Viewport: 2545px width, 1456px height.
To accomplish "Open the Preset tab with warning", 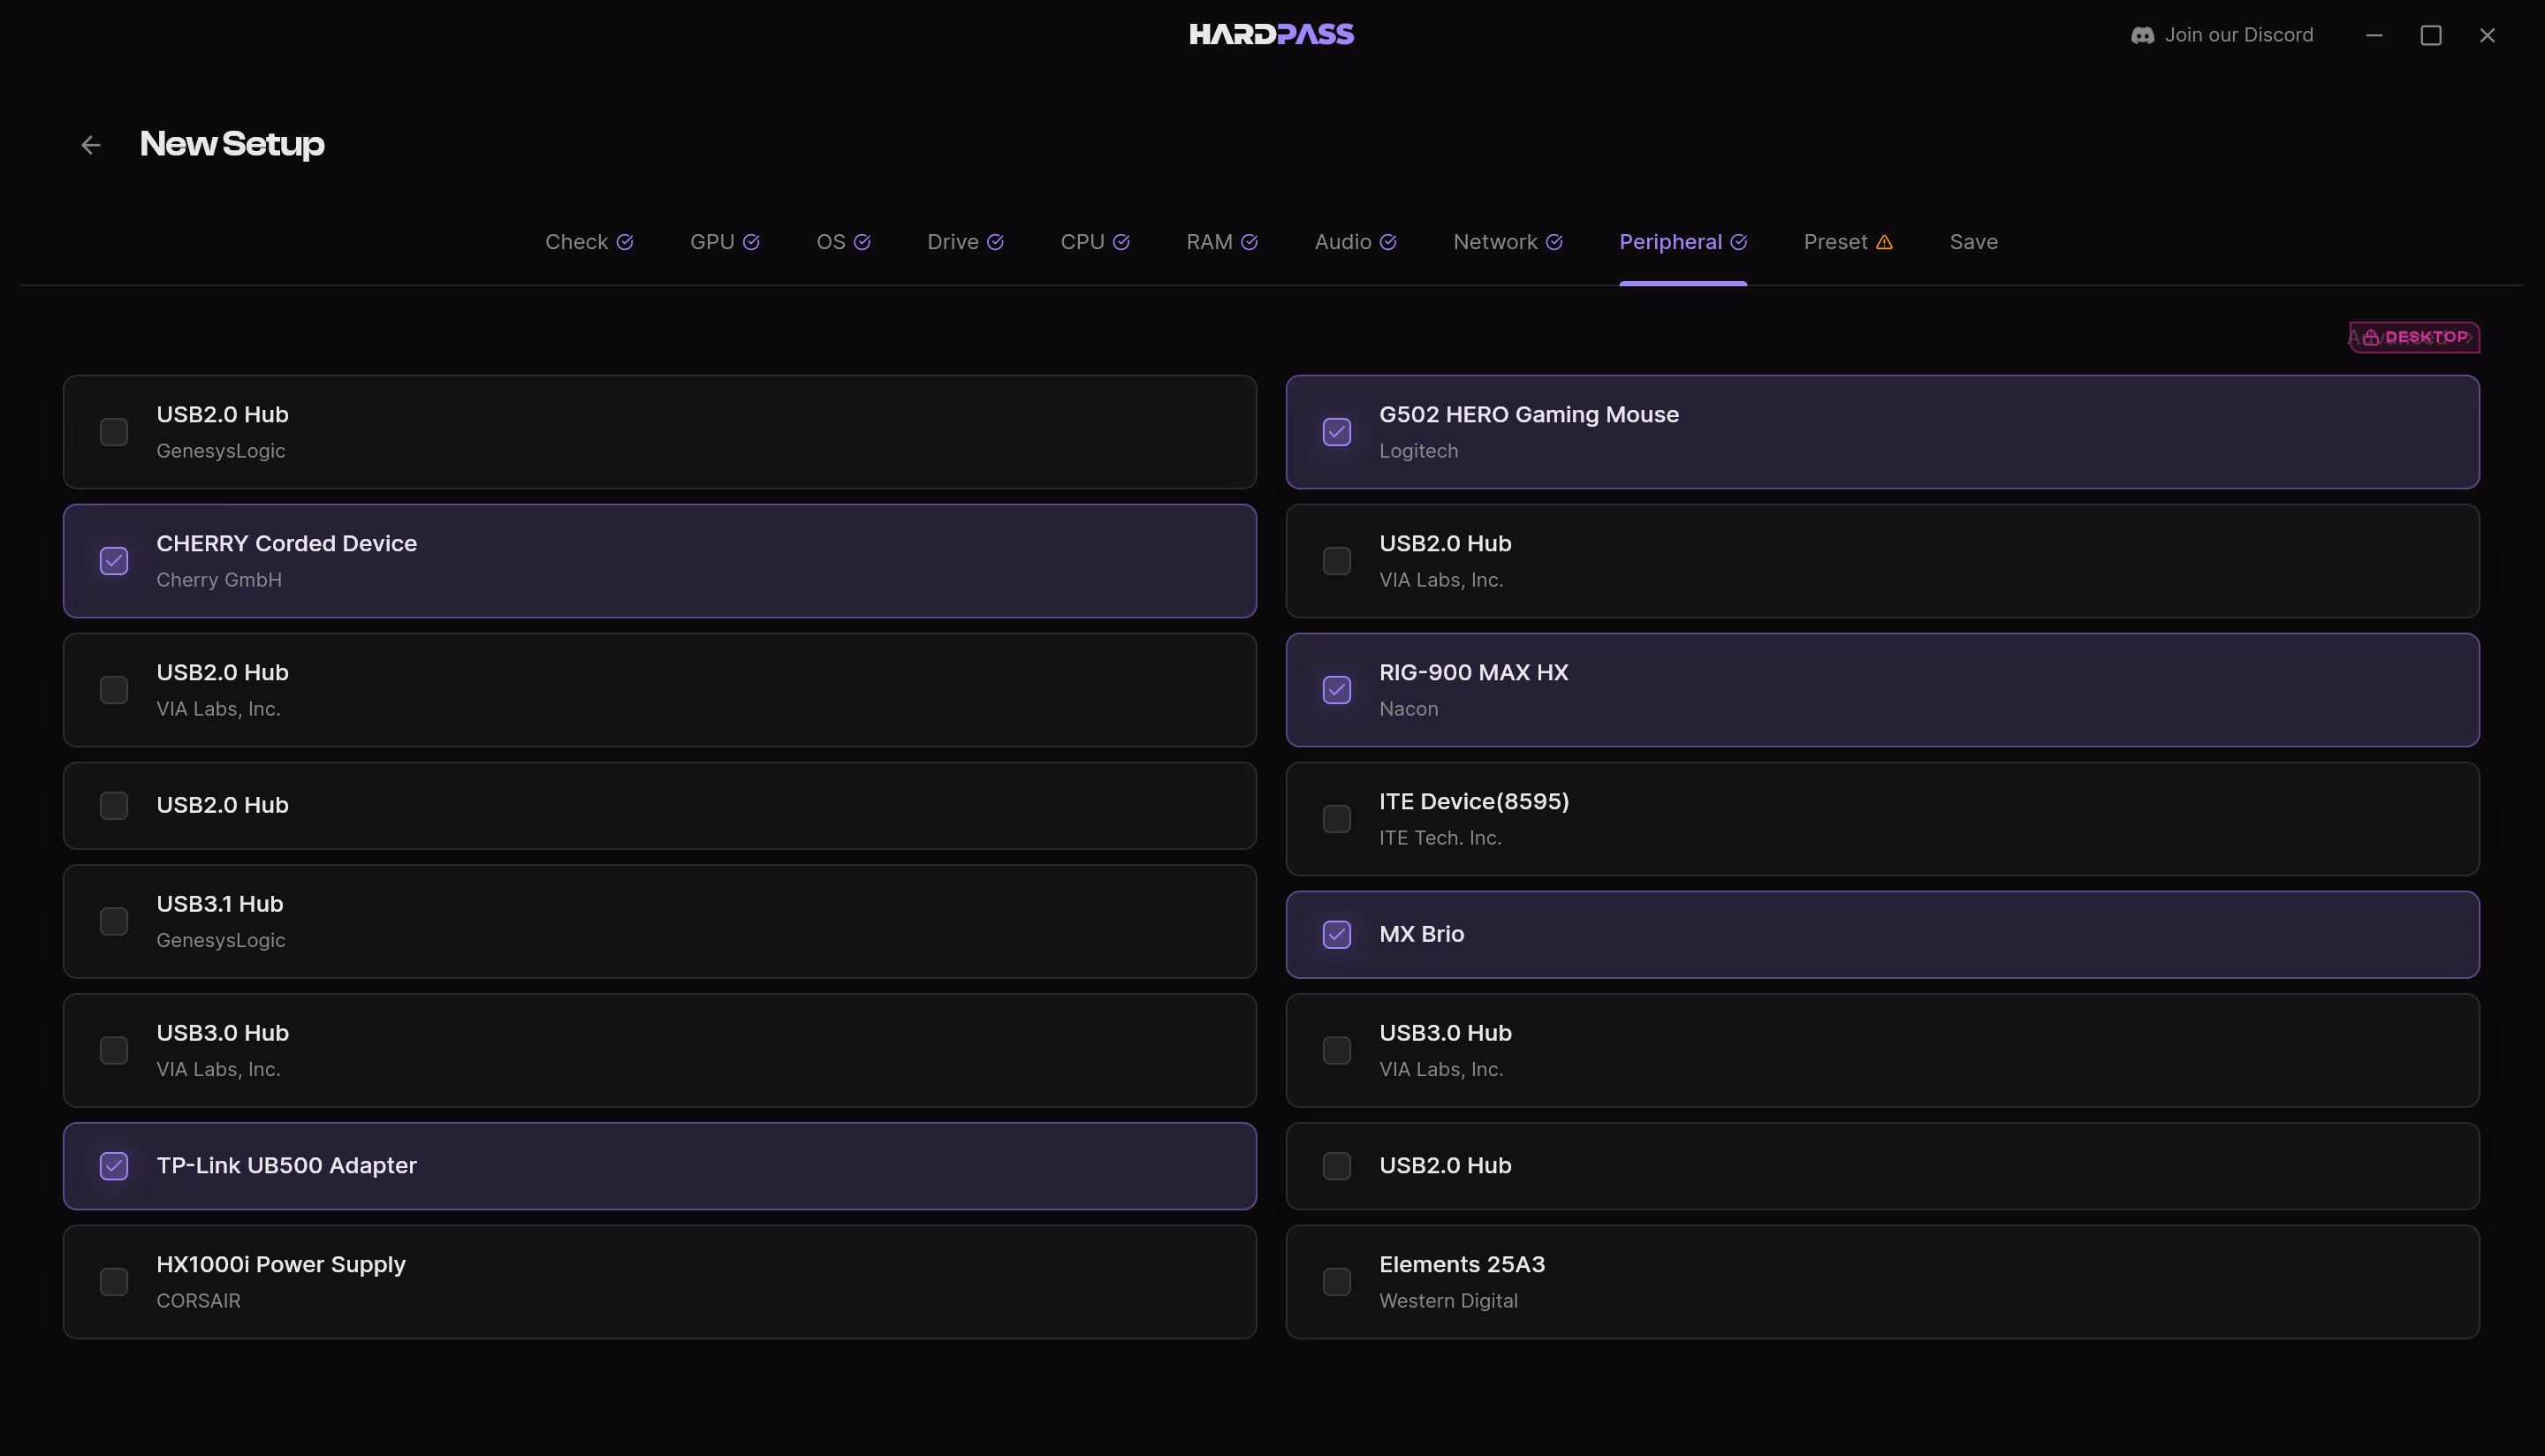I will (x=1848, y=242).
